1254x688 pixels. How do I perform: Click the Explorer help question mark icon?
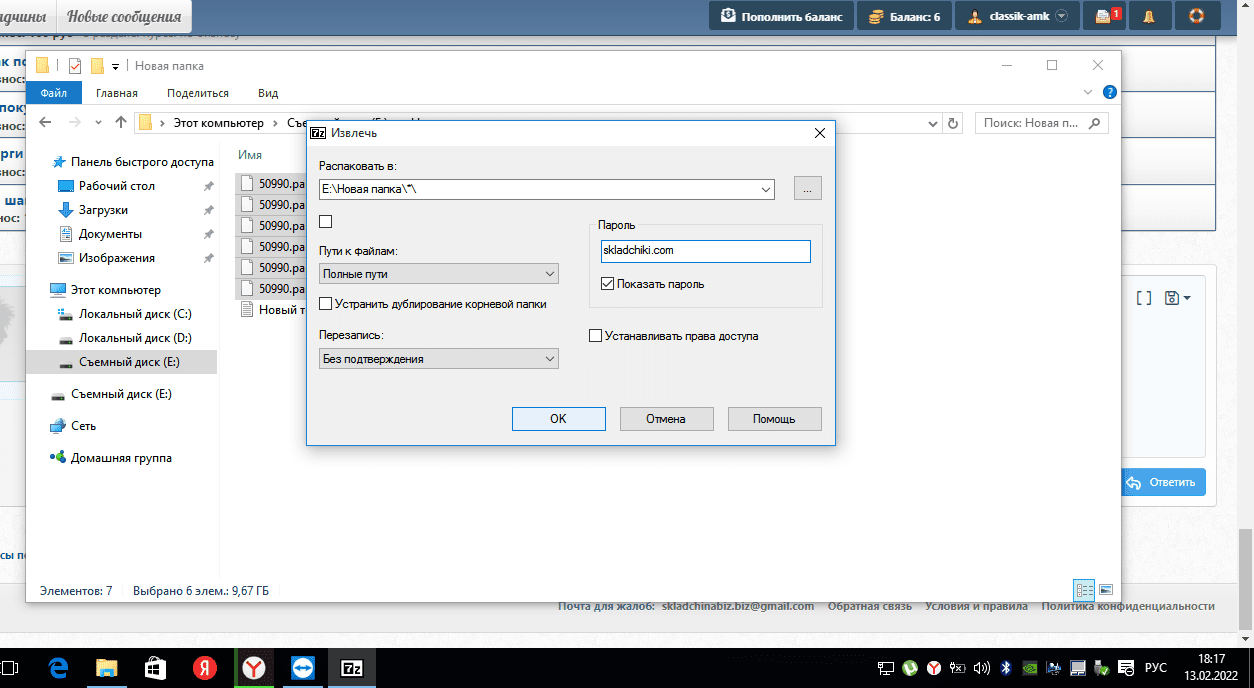pos(1109,92)
